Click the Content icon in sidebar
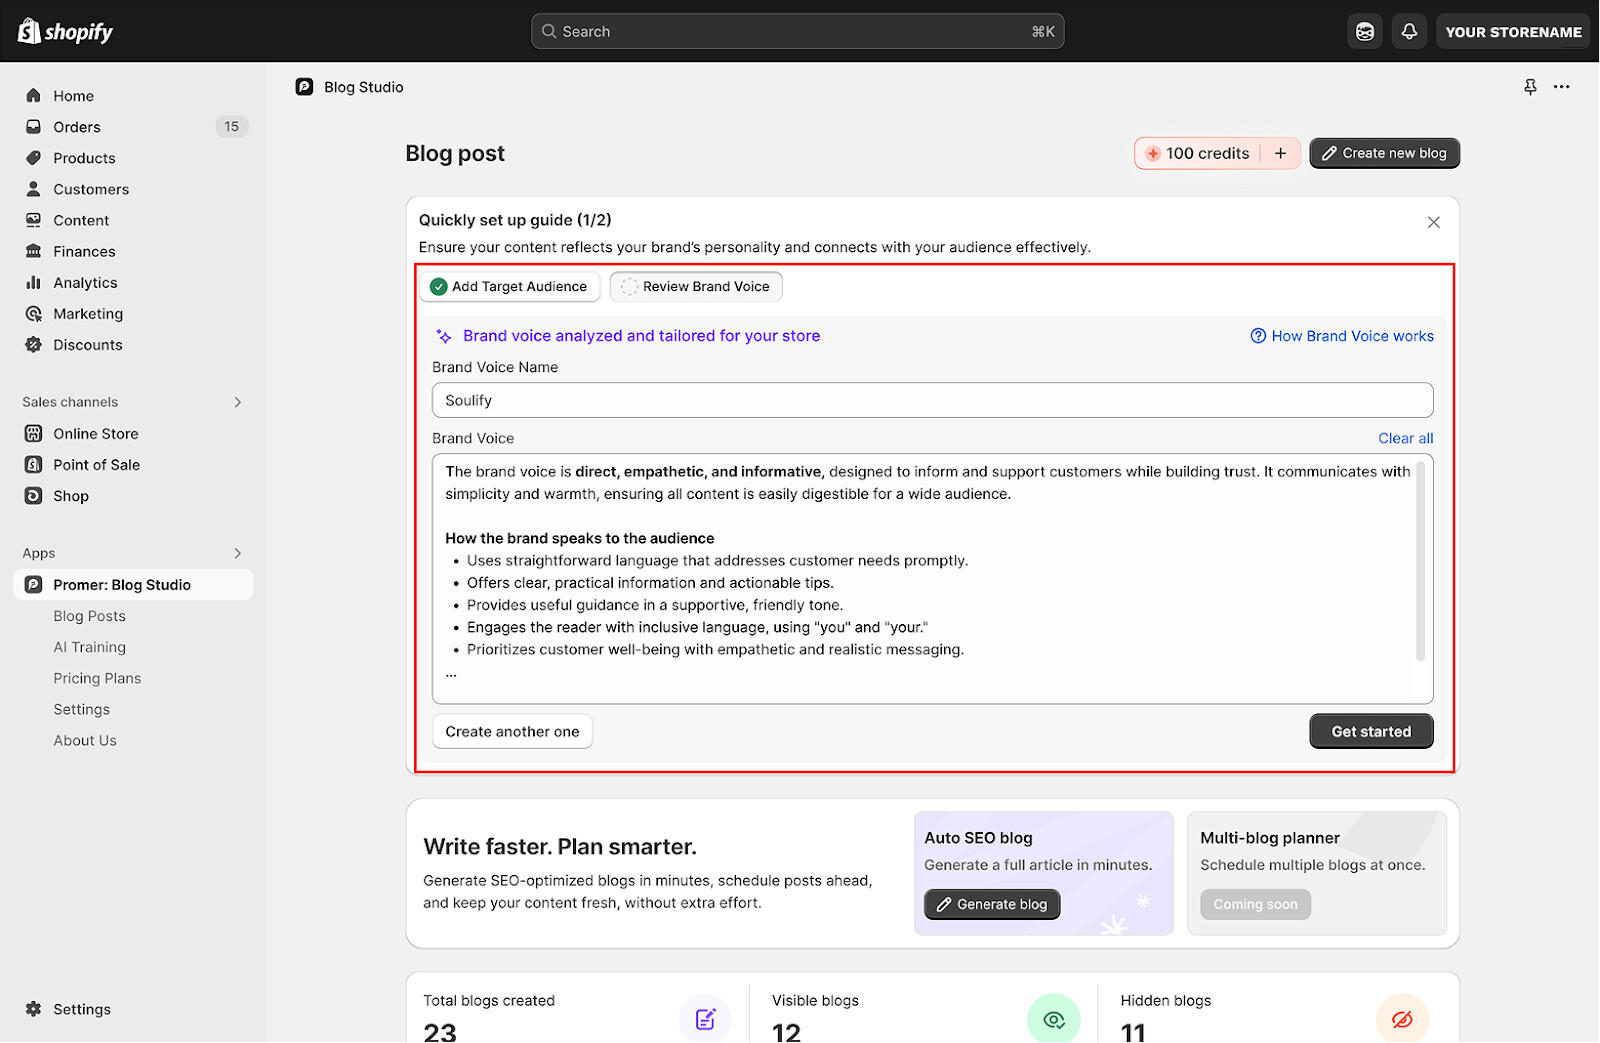This screenshot has height=1043, width=1600. (34, 220)
